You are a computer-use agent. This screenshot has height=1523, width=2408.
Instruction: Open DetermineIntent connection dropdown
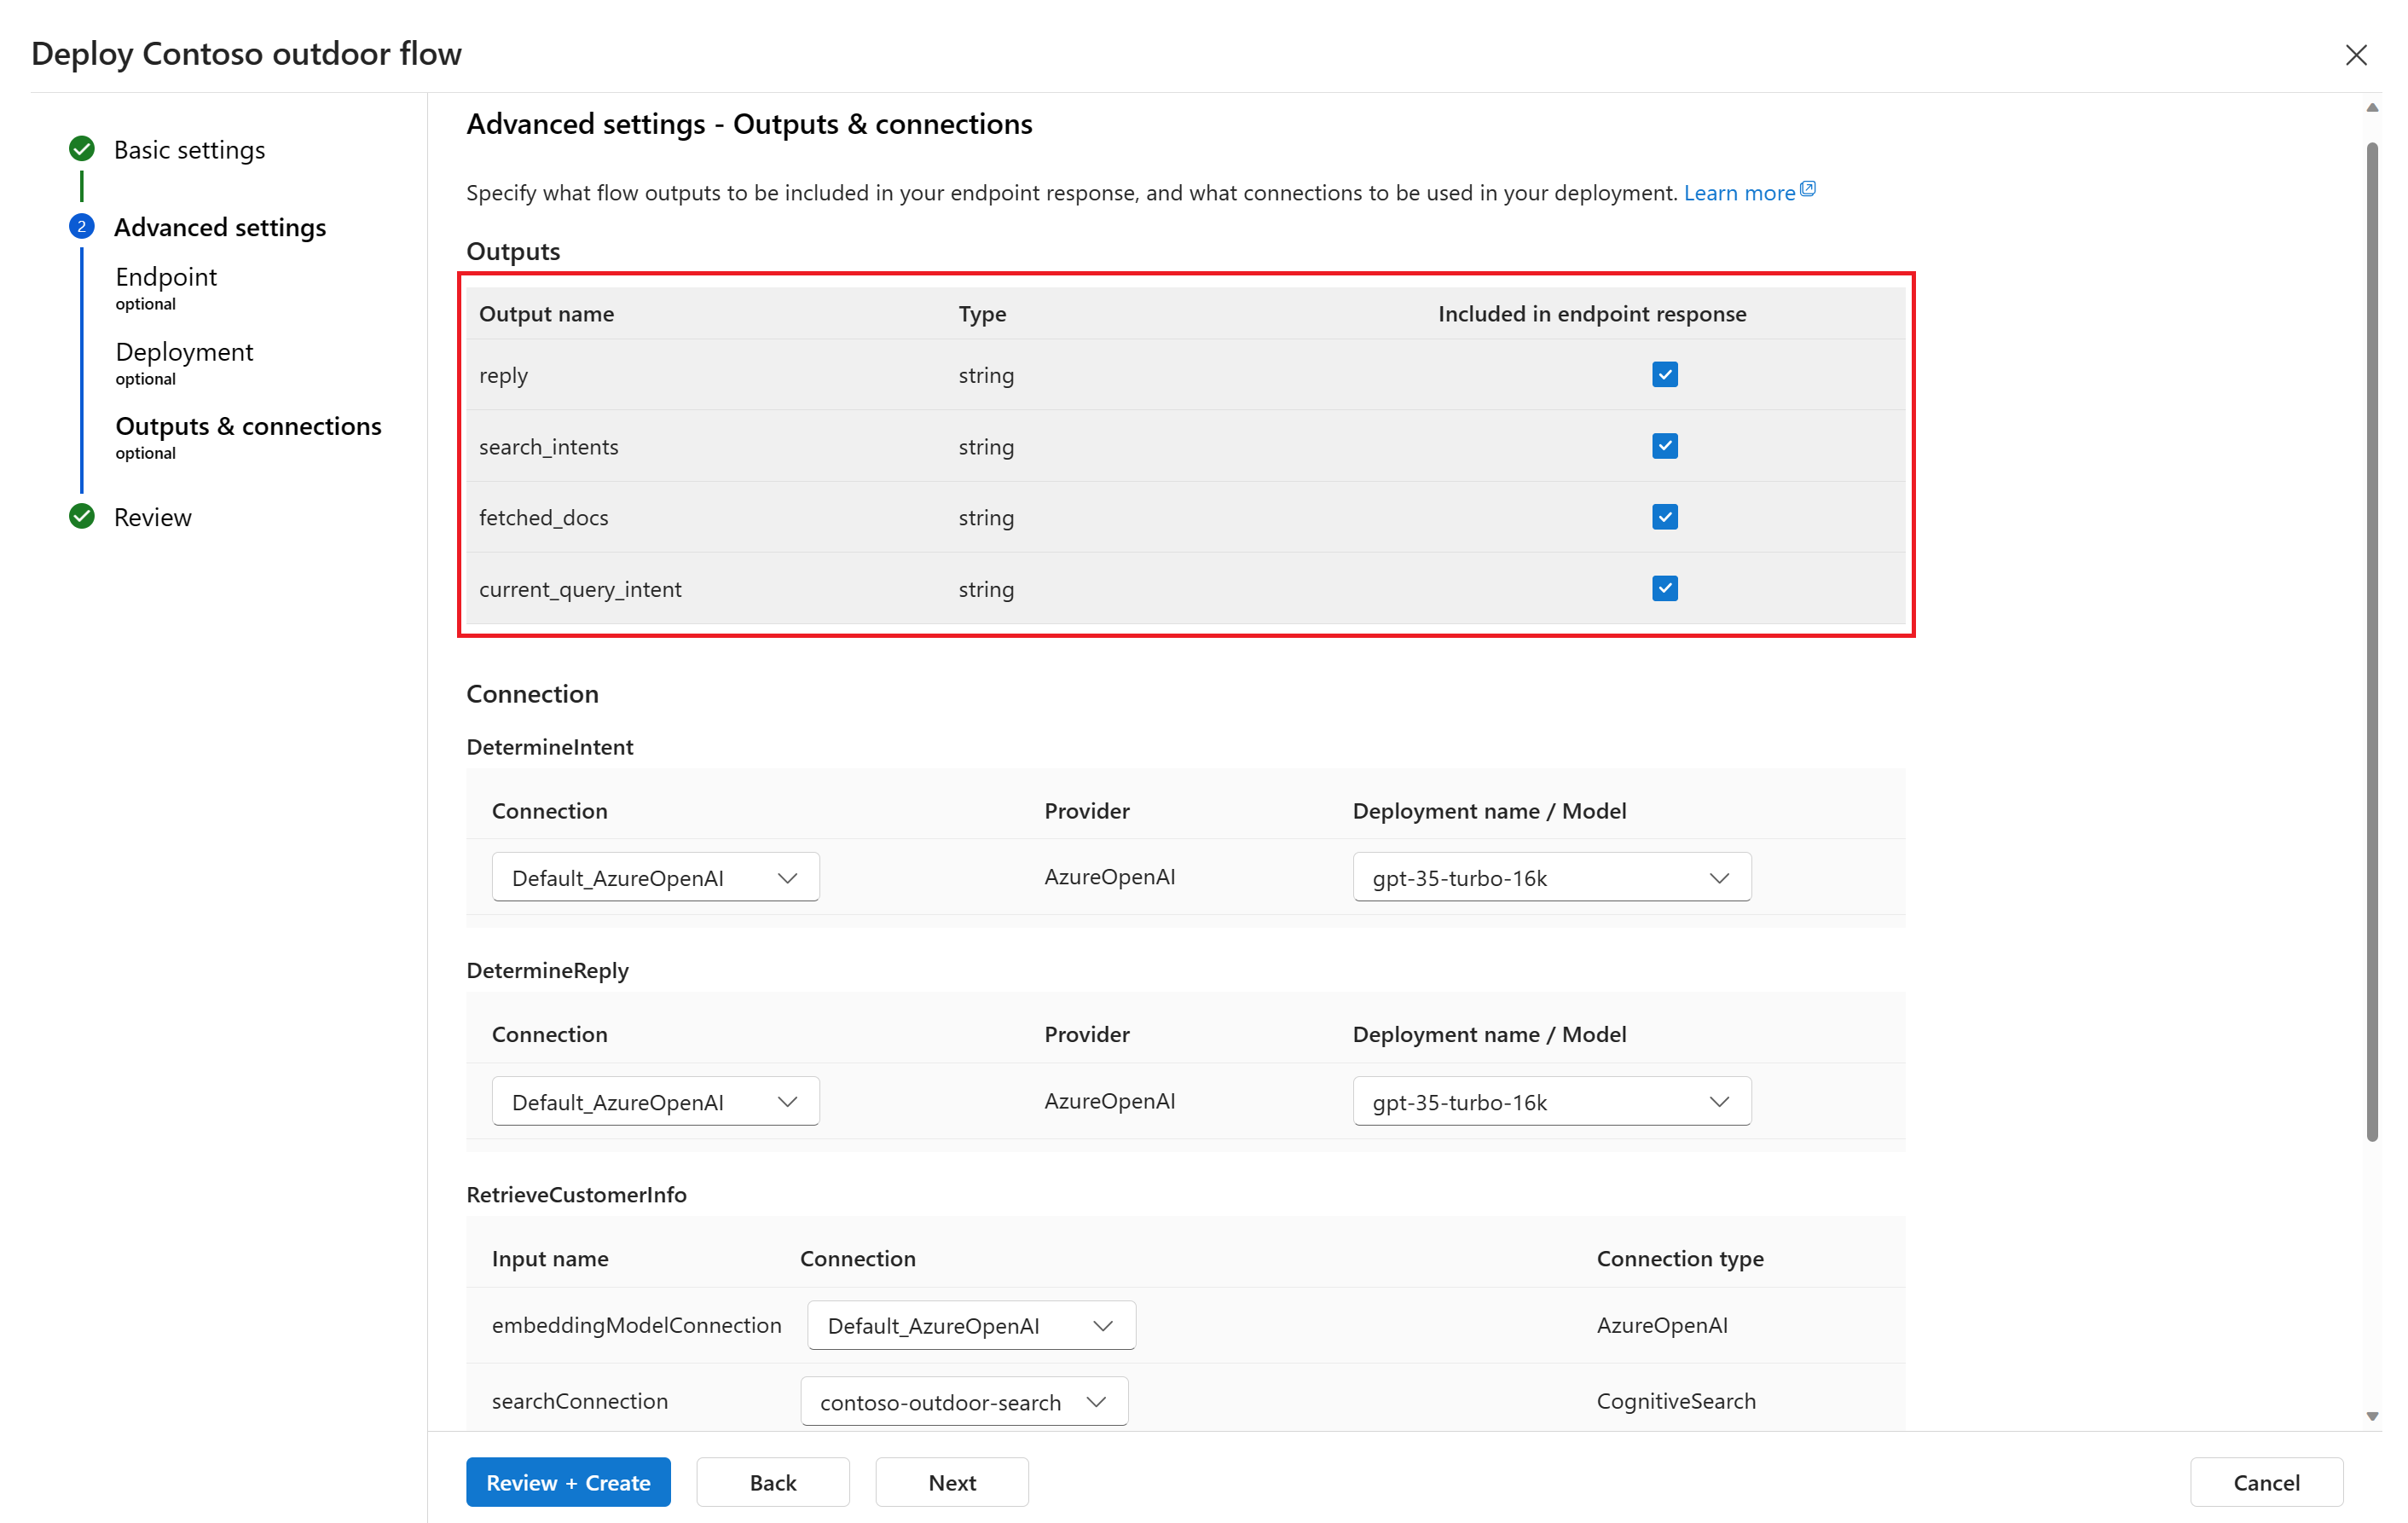click(655, 877)
